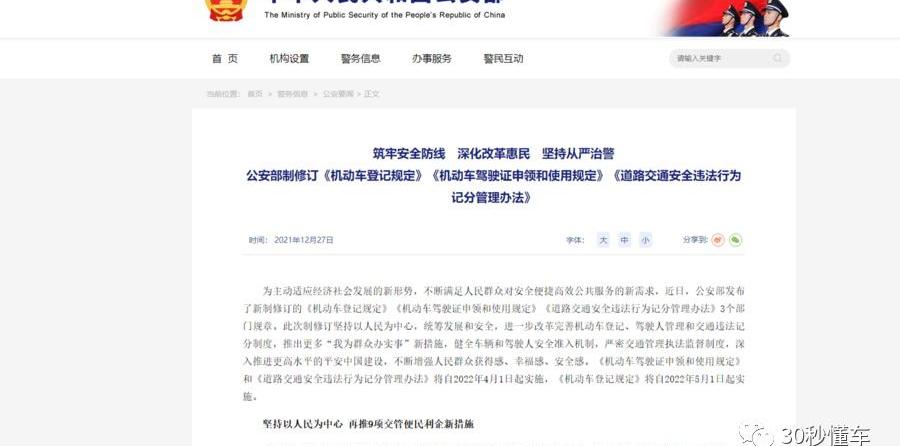
Task: Click the search magnifier icon
Action: [x=777, y=58]
